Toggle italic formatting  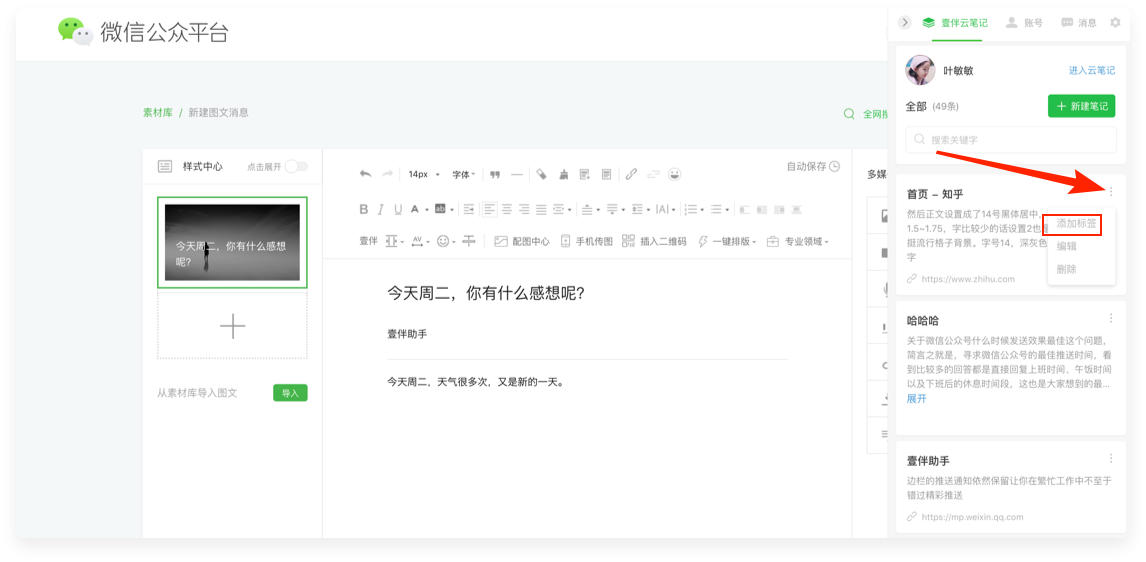(380, 210)
